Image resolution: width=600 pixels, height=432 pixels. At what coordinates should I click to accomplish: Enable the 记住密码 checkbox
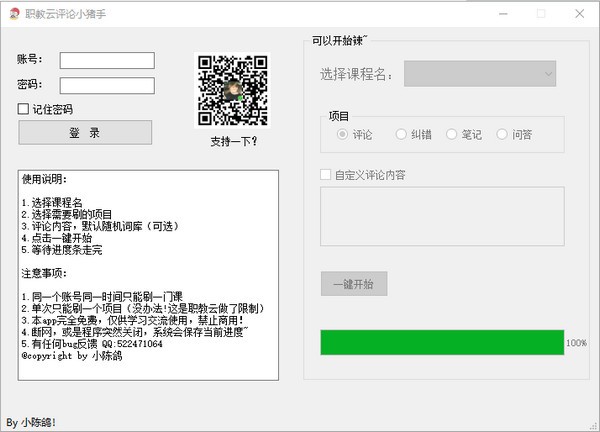pos(24,109)
